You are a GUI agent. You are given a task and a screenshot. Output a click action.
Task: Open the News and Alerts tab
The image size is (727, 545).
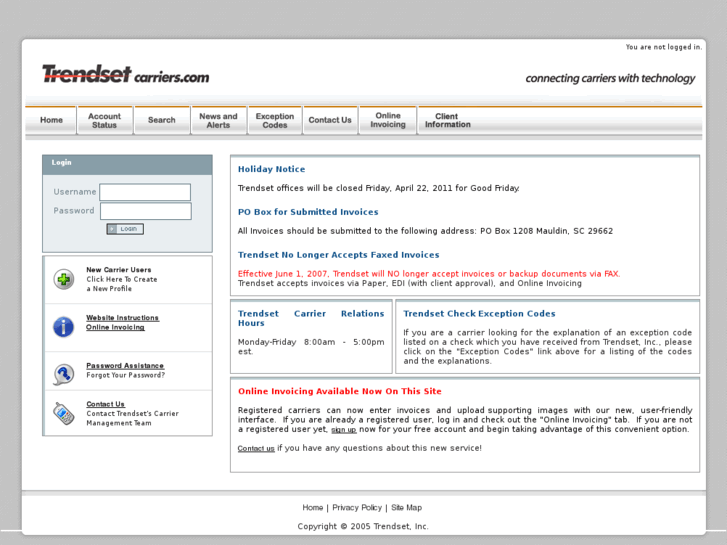pos(218,121)
